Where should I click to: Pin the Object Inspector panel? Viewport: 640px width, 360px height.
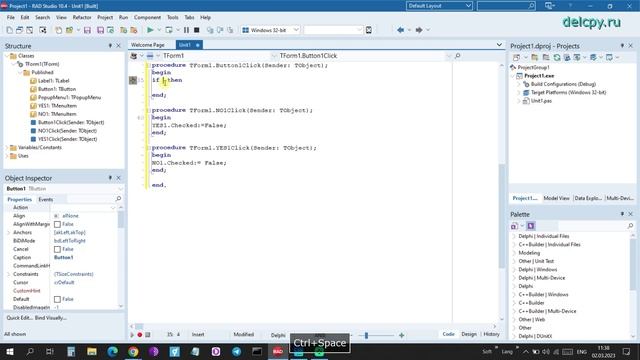pos(110,178)
